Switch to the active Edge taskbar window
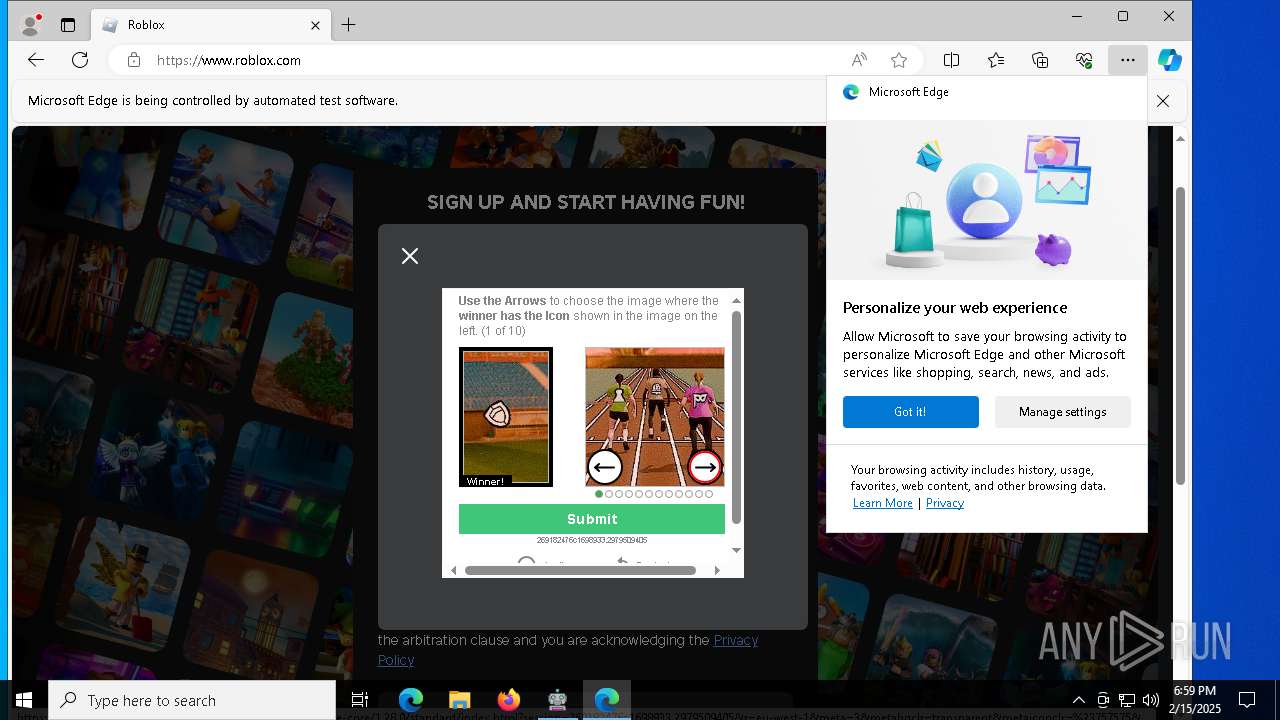 [606, 700]
